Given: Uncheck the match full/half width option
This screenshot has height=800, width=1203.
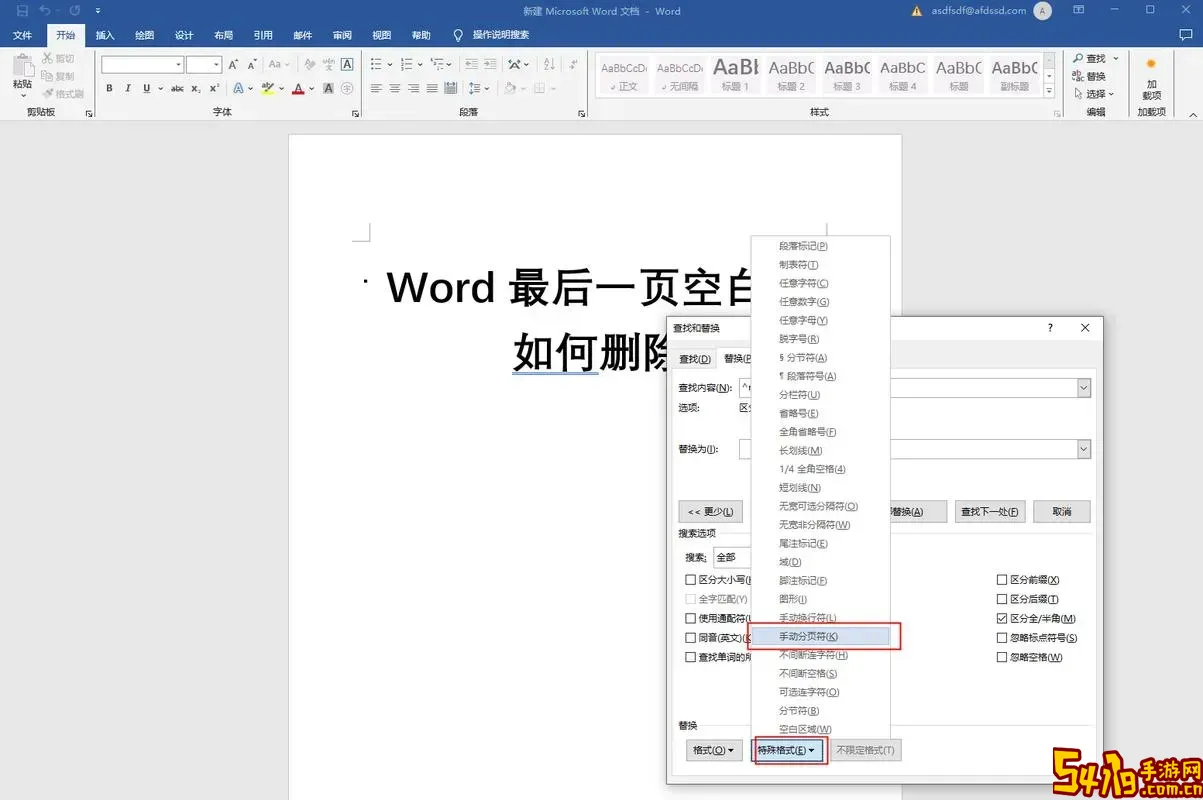Looking at the screenshot, I should [x=1002, y=619].
